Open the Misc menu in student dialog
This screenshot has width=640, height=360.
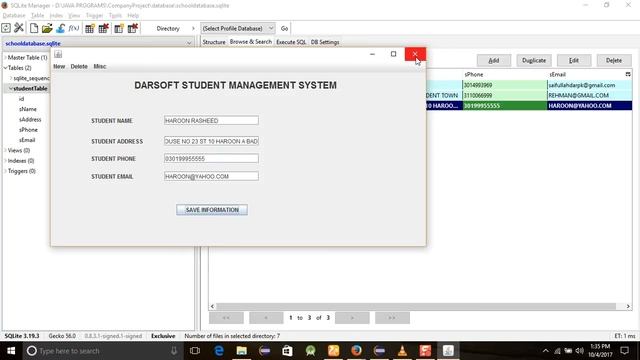click(100, 66)
